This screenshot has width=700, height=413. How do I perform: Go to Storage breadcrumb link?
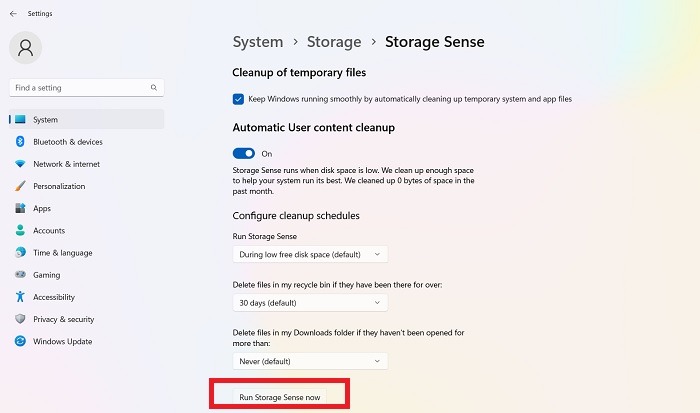[334, 42]
